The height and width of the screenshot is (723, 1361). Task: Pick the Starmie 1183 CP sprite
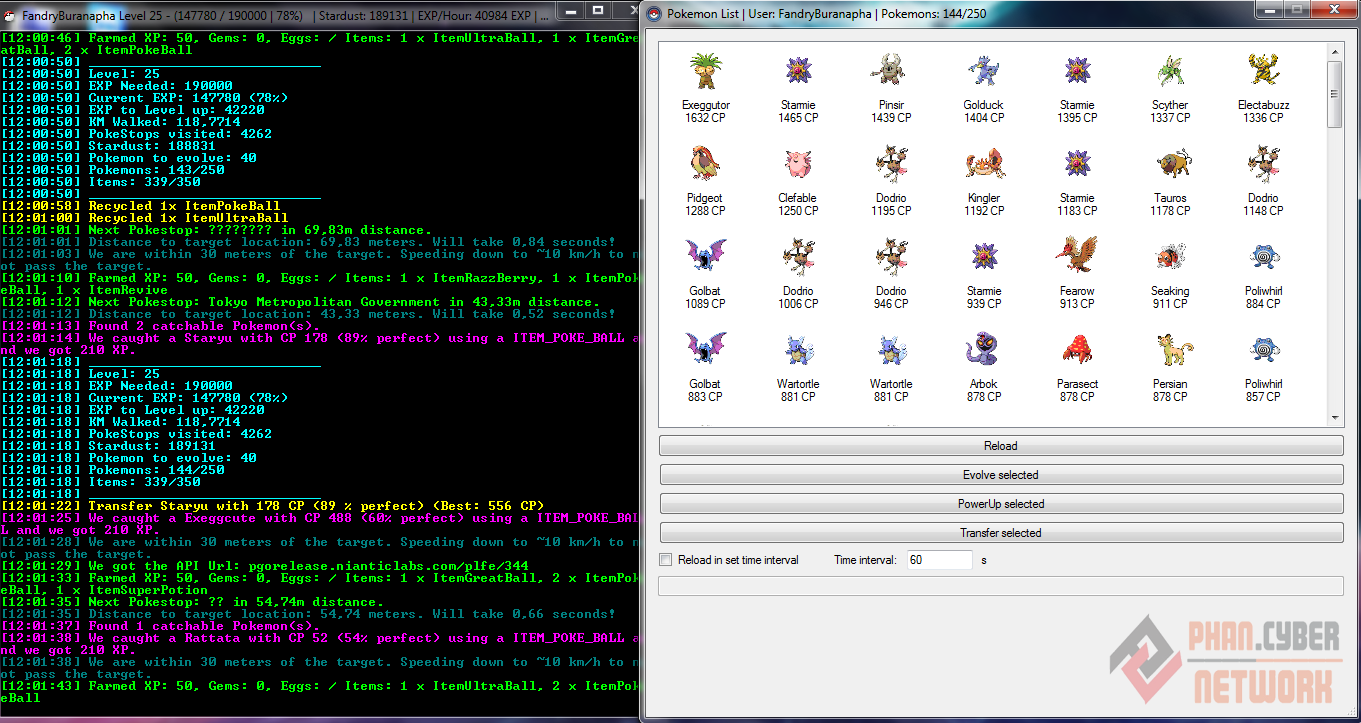click(1077, 165)
